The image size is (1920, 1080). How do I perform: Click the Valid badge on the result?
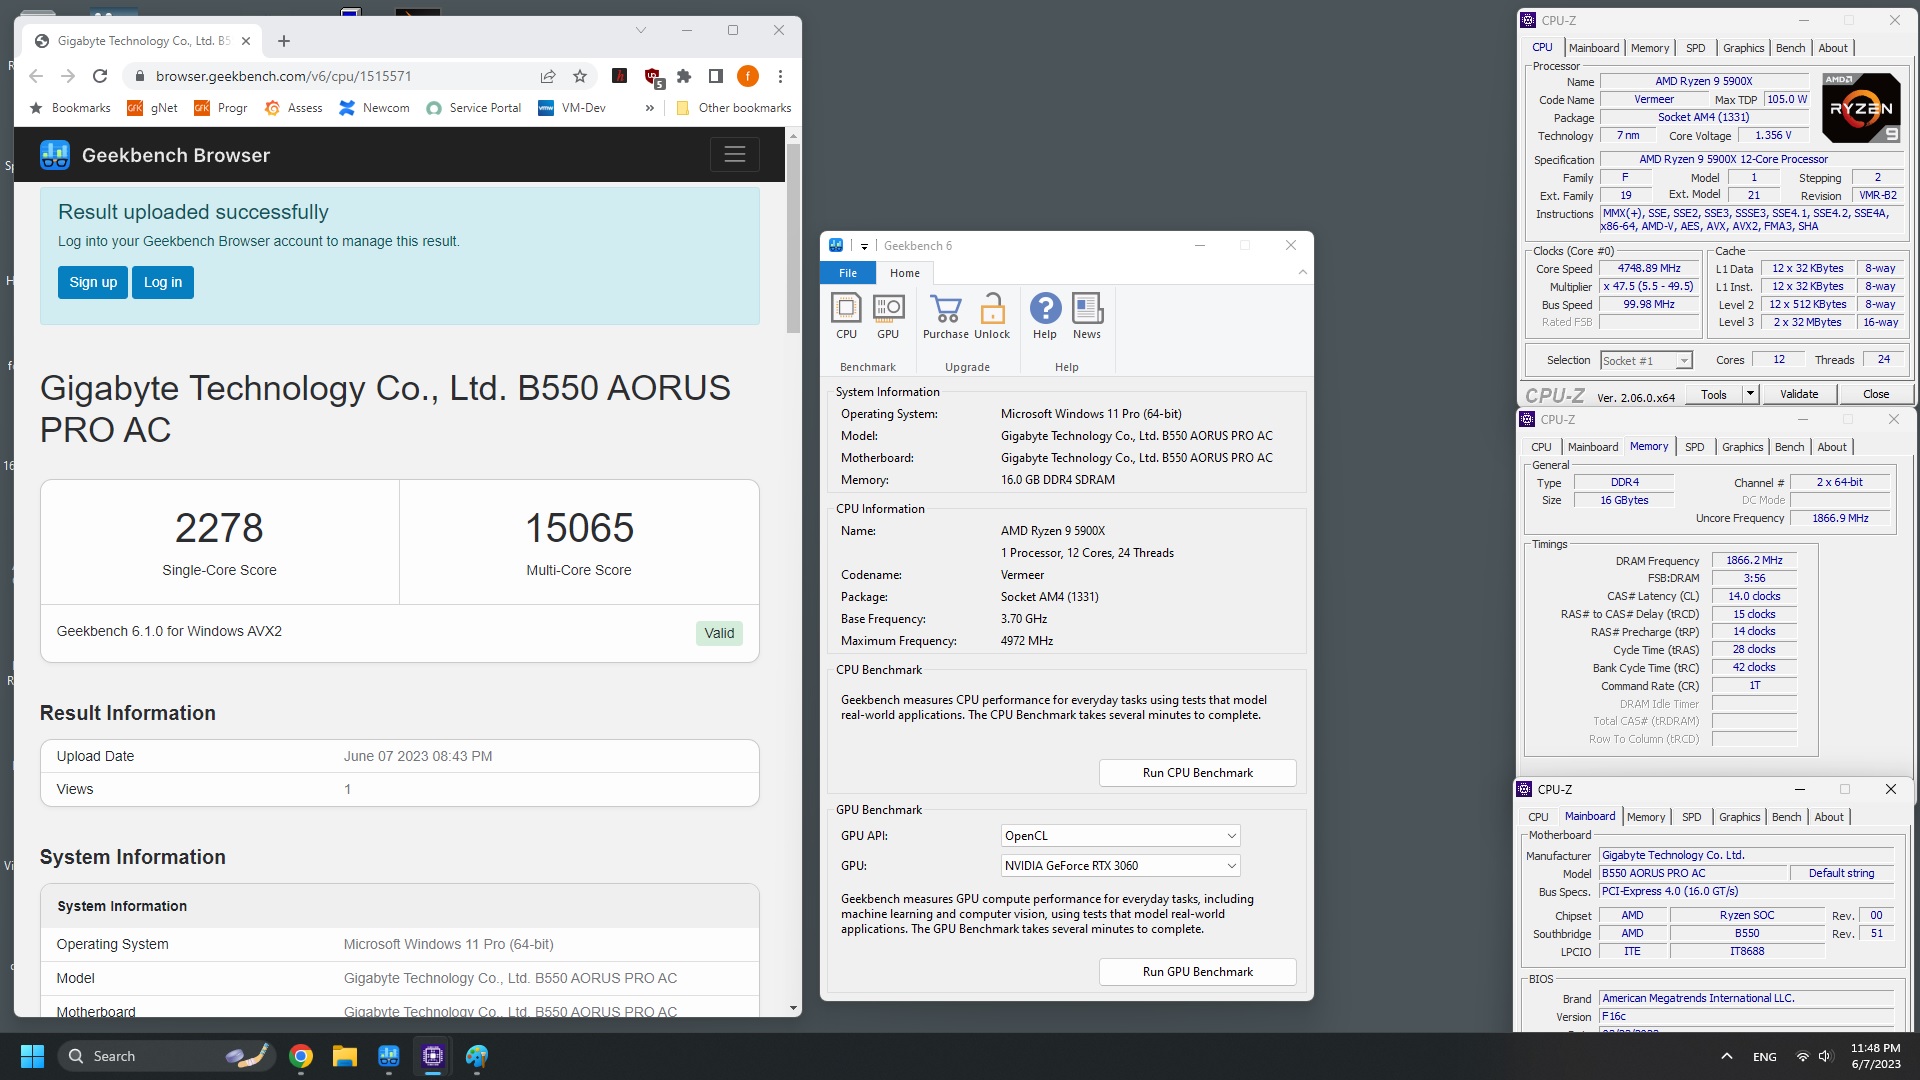coord(719,633)
